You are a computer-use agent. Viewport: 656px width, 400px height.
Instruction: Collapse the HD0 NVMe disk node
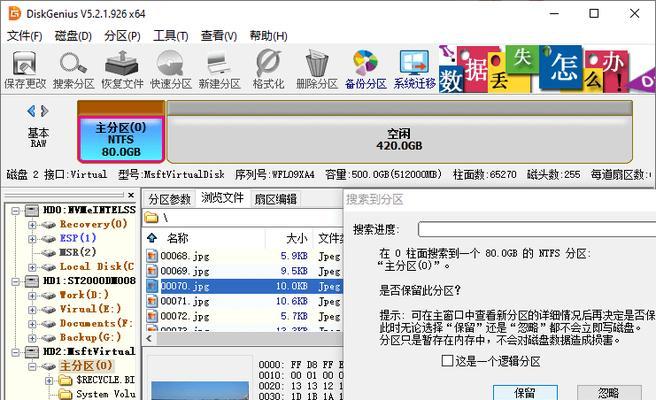pyautogui.click(x=16, y=210)
